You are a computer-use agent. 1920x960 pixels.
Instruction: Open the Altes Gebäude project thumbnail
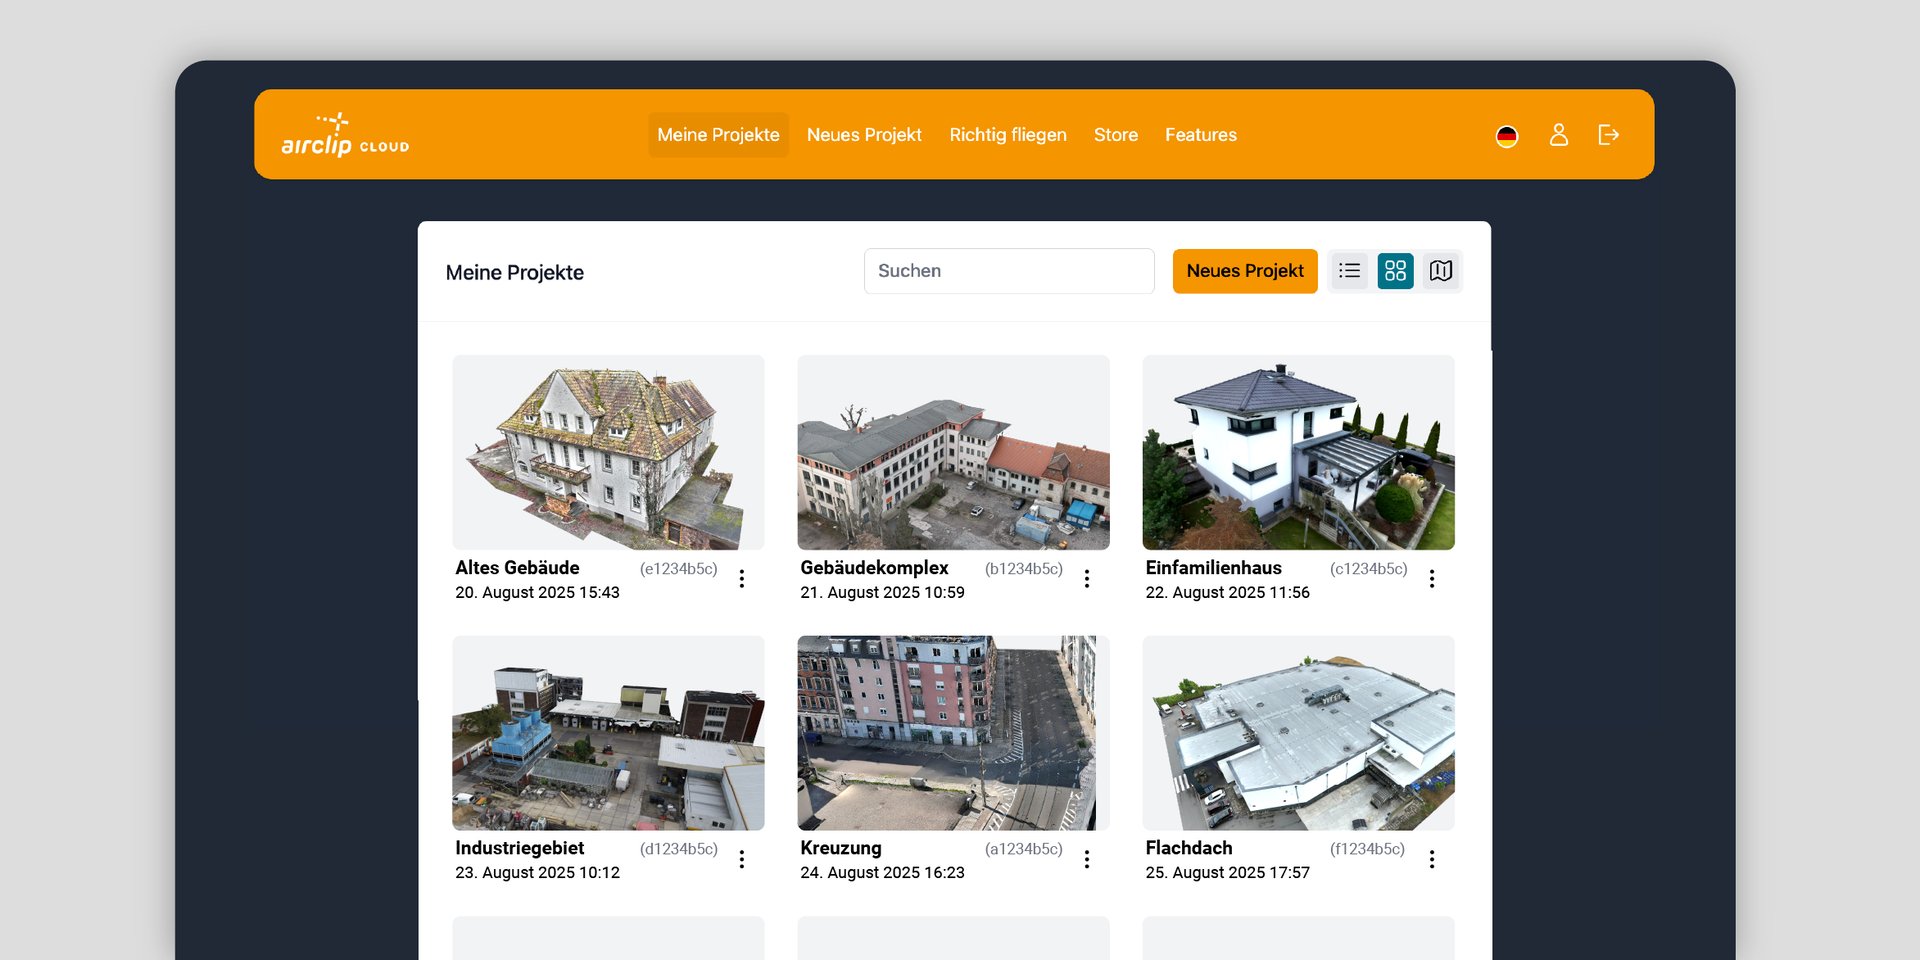(x=608, y=452)
